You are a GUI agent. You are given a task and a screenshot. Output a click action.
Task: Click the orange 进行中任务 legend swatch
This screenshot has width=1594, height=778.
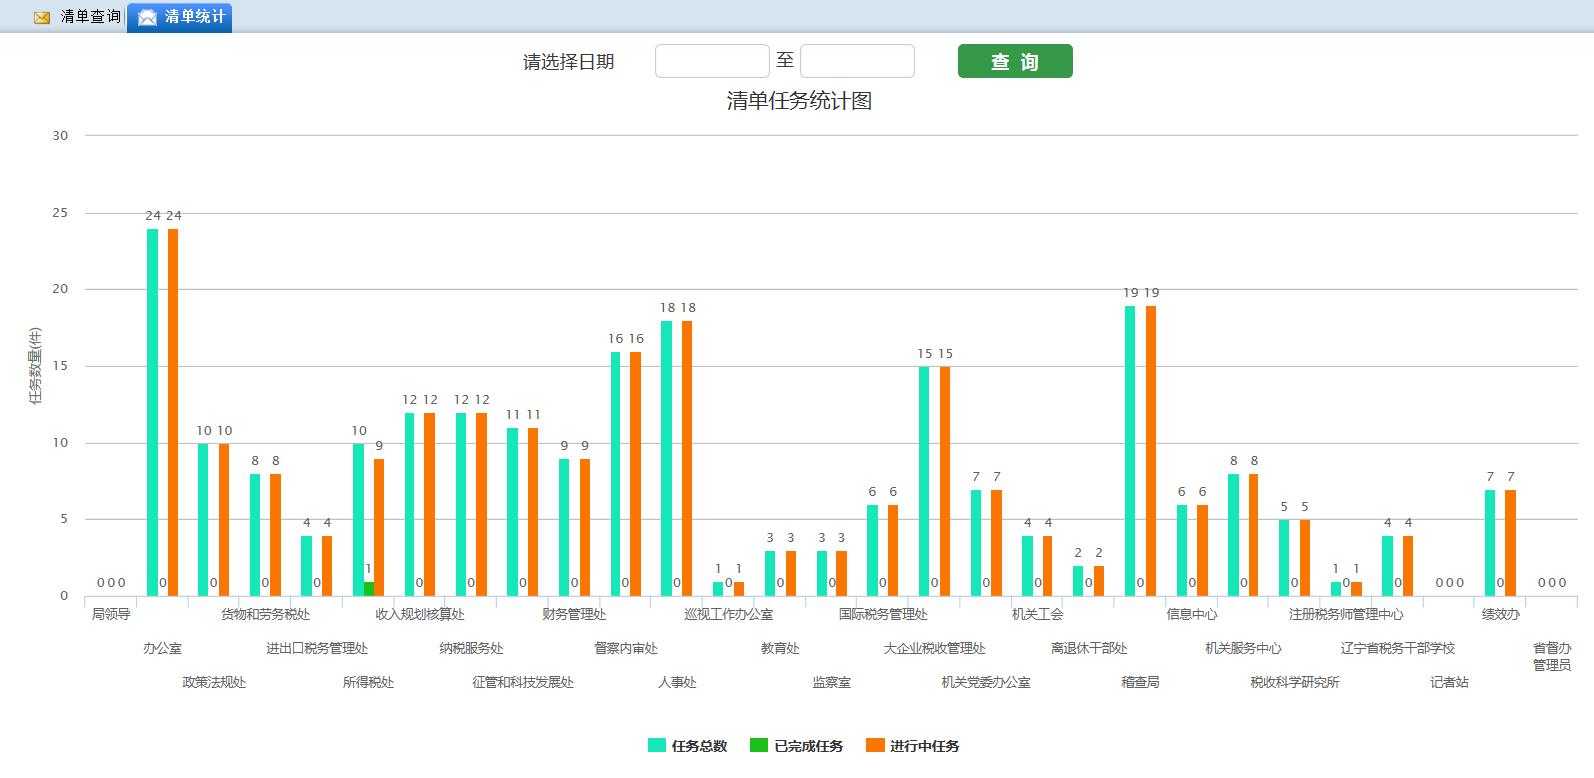point(875,745)
